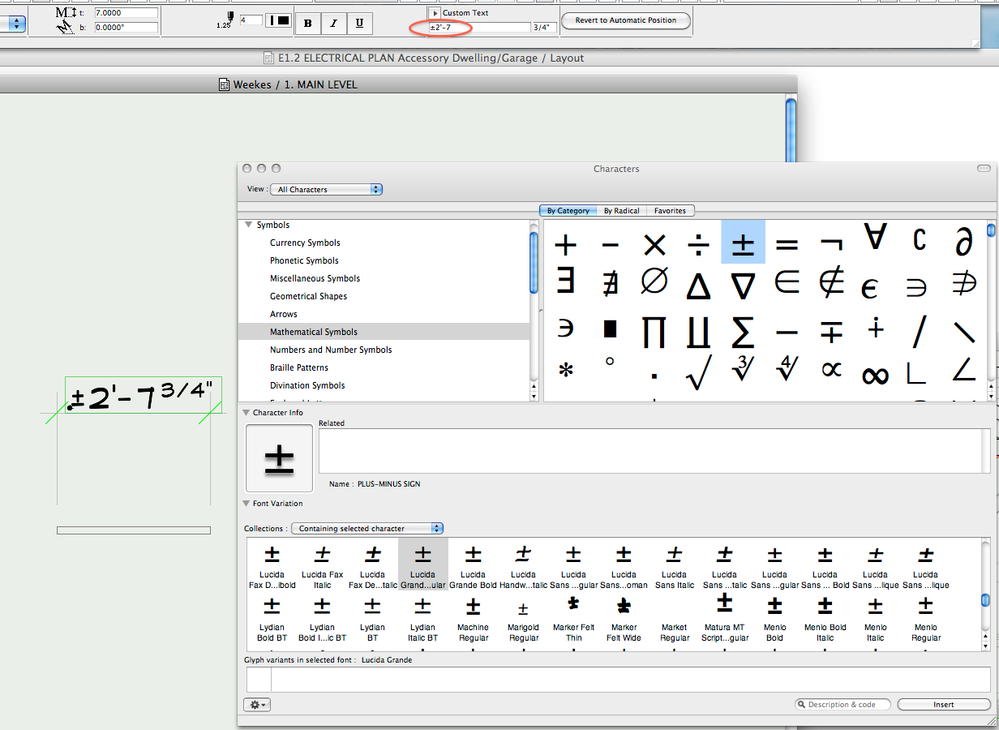Screen dimensions: 999x730
Task: Collapse the Font Variation section
Action: tap(247, 503)
